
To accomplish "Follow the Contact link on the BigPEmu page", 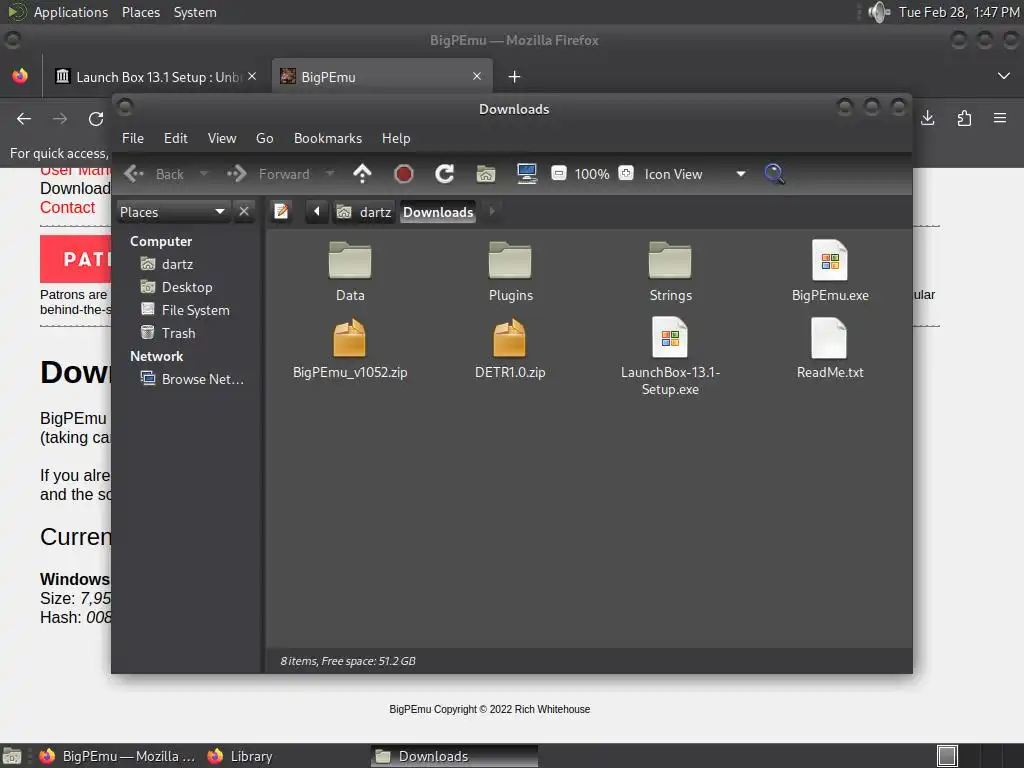I will 67,208.
